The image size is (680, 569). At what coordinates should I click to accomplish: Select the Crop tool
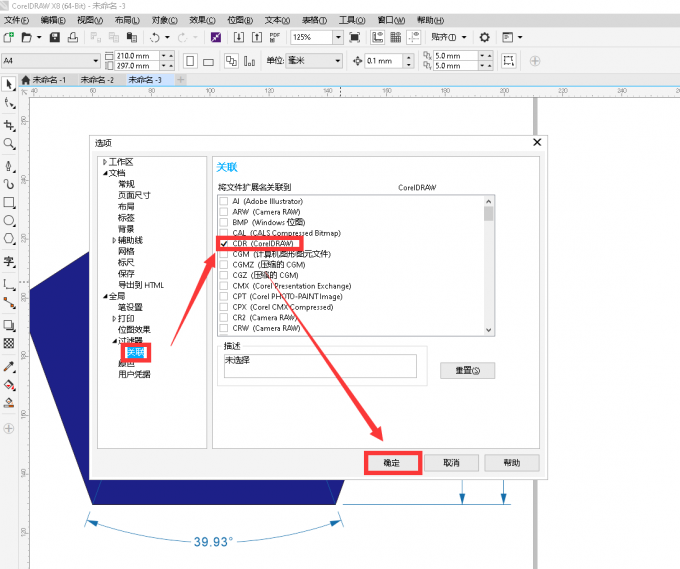tap(9, 125)
